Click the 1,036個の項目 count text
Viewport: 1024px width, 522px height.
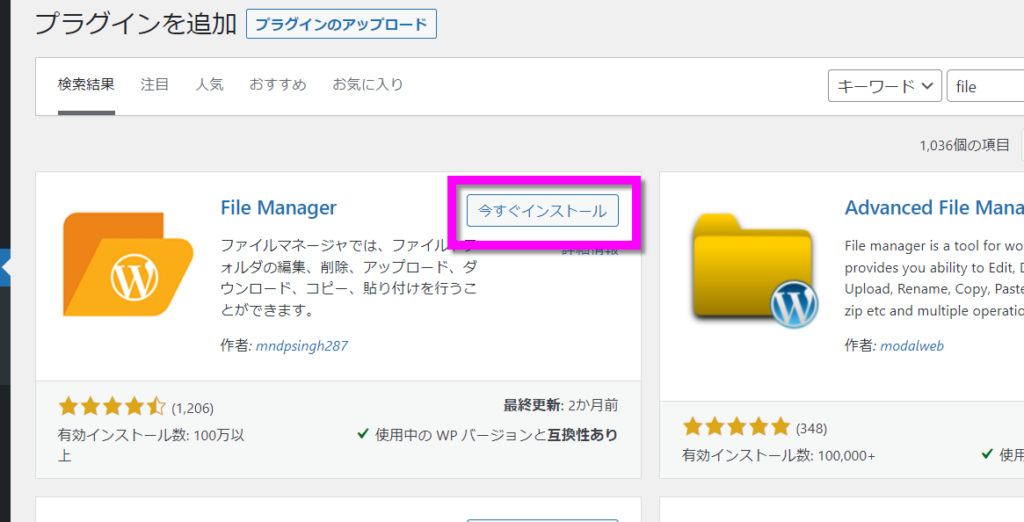(x=965, y=146)
